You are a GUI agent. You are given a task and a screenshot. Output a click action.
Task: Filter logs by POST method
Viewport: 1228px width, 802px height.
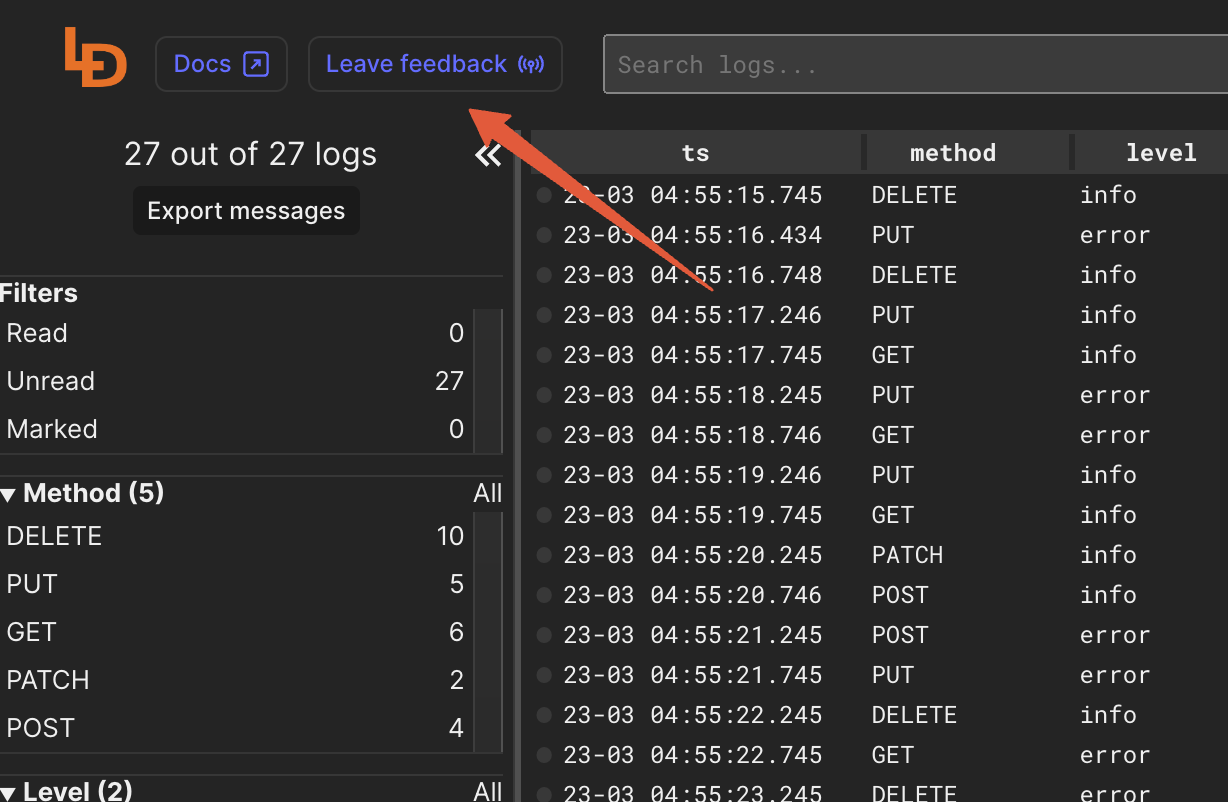click(x=41, y=729)
